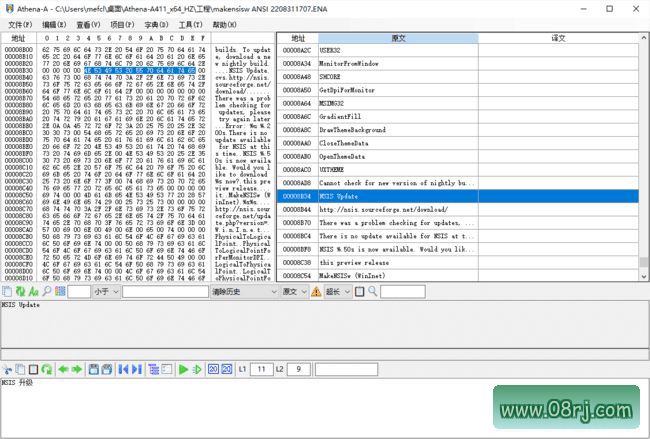Click the green Aa case icon
Viewport: 650px width, 439px height.
(34, 291)
